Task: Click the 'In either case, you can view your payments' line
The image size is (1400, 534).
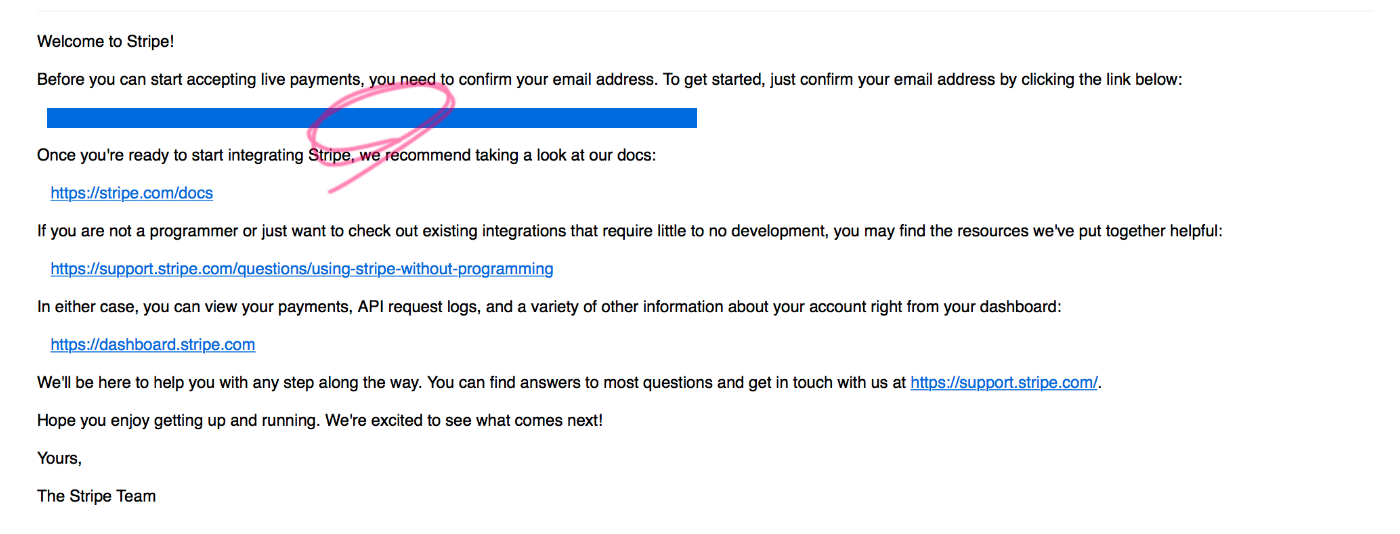Action: coord(549,308)
